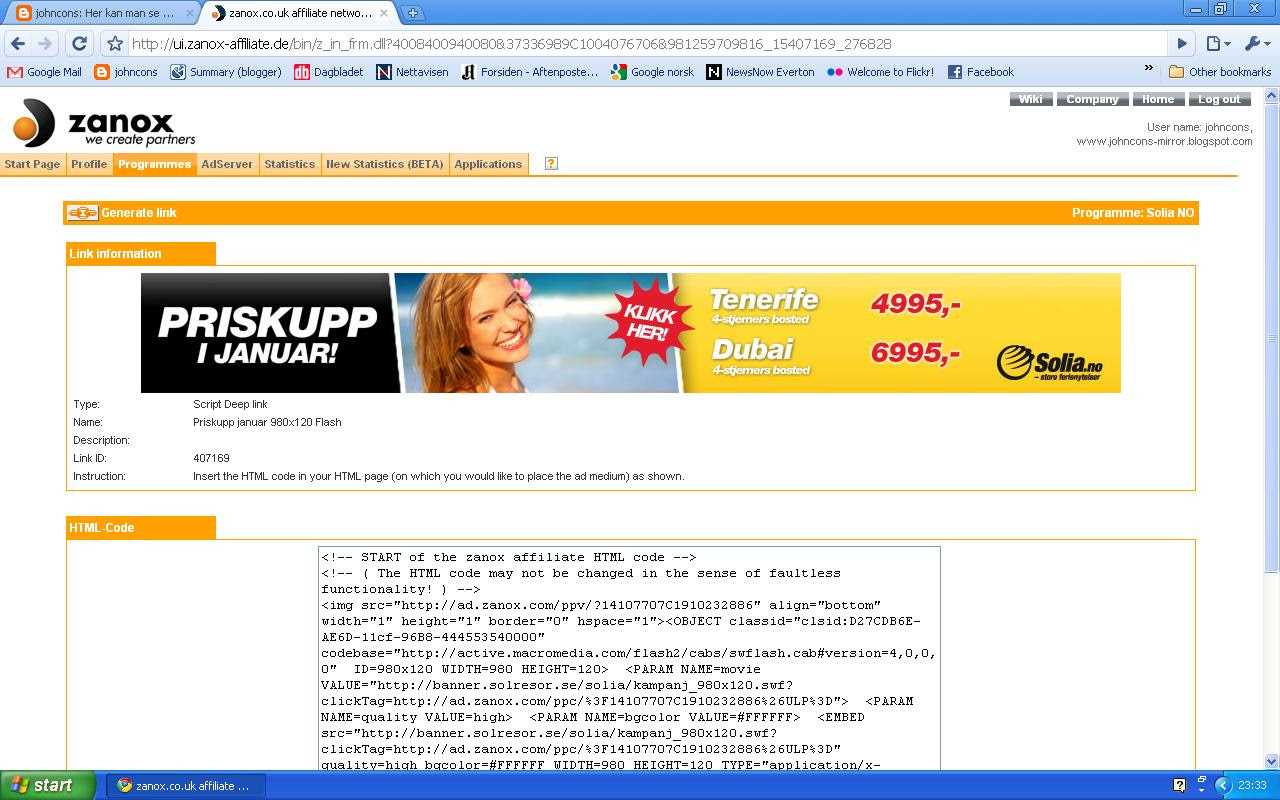1280x800 pixels.
Task: Open the Facebook bookmark
Action: [x=980, y=72]
